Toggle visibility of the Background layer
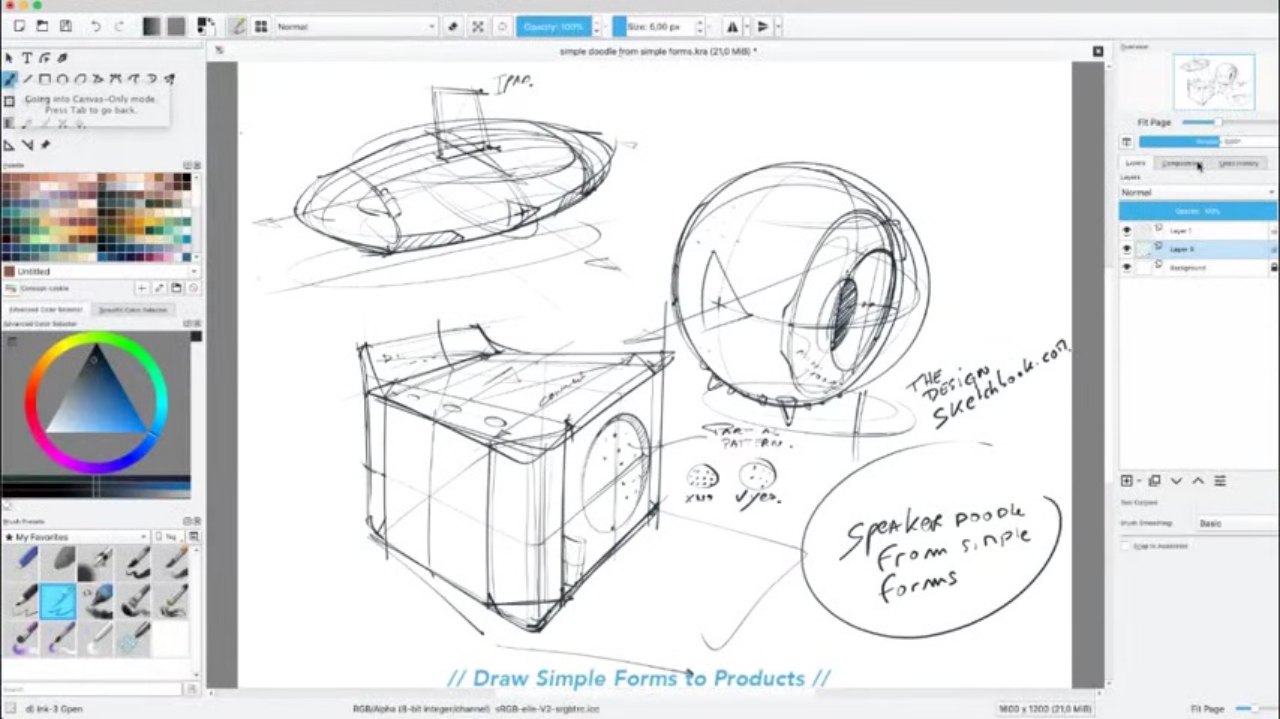Viewport: 1280px width, 719px height. [1127, 268]
